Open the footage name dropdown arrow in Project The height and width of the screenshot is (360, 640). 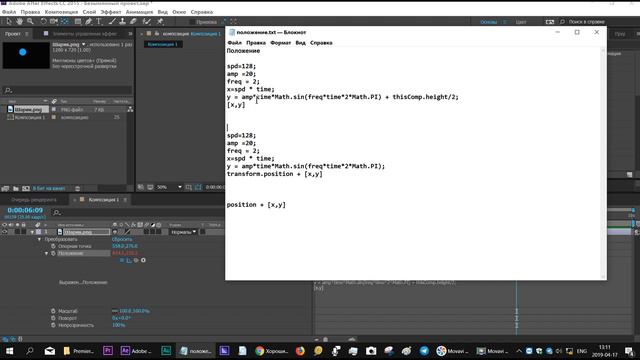[84, 44]
